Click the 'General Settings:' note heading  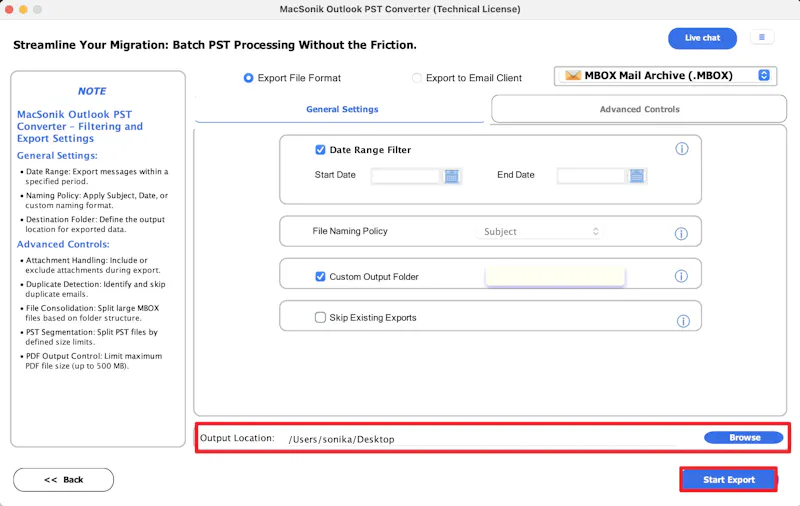pos(57,156)
